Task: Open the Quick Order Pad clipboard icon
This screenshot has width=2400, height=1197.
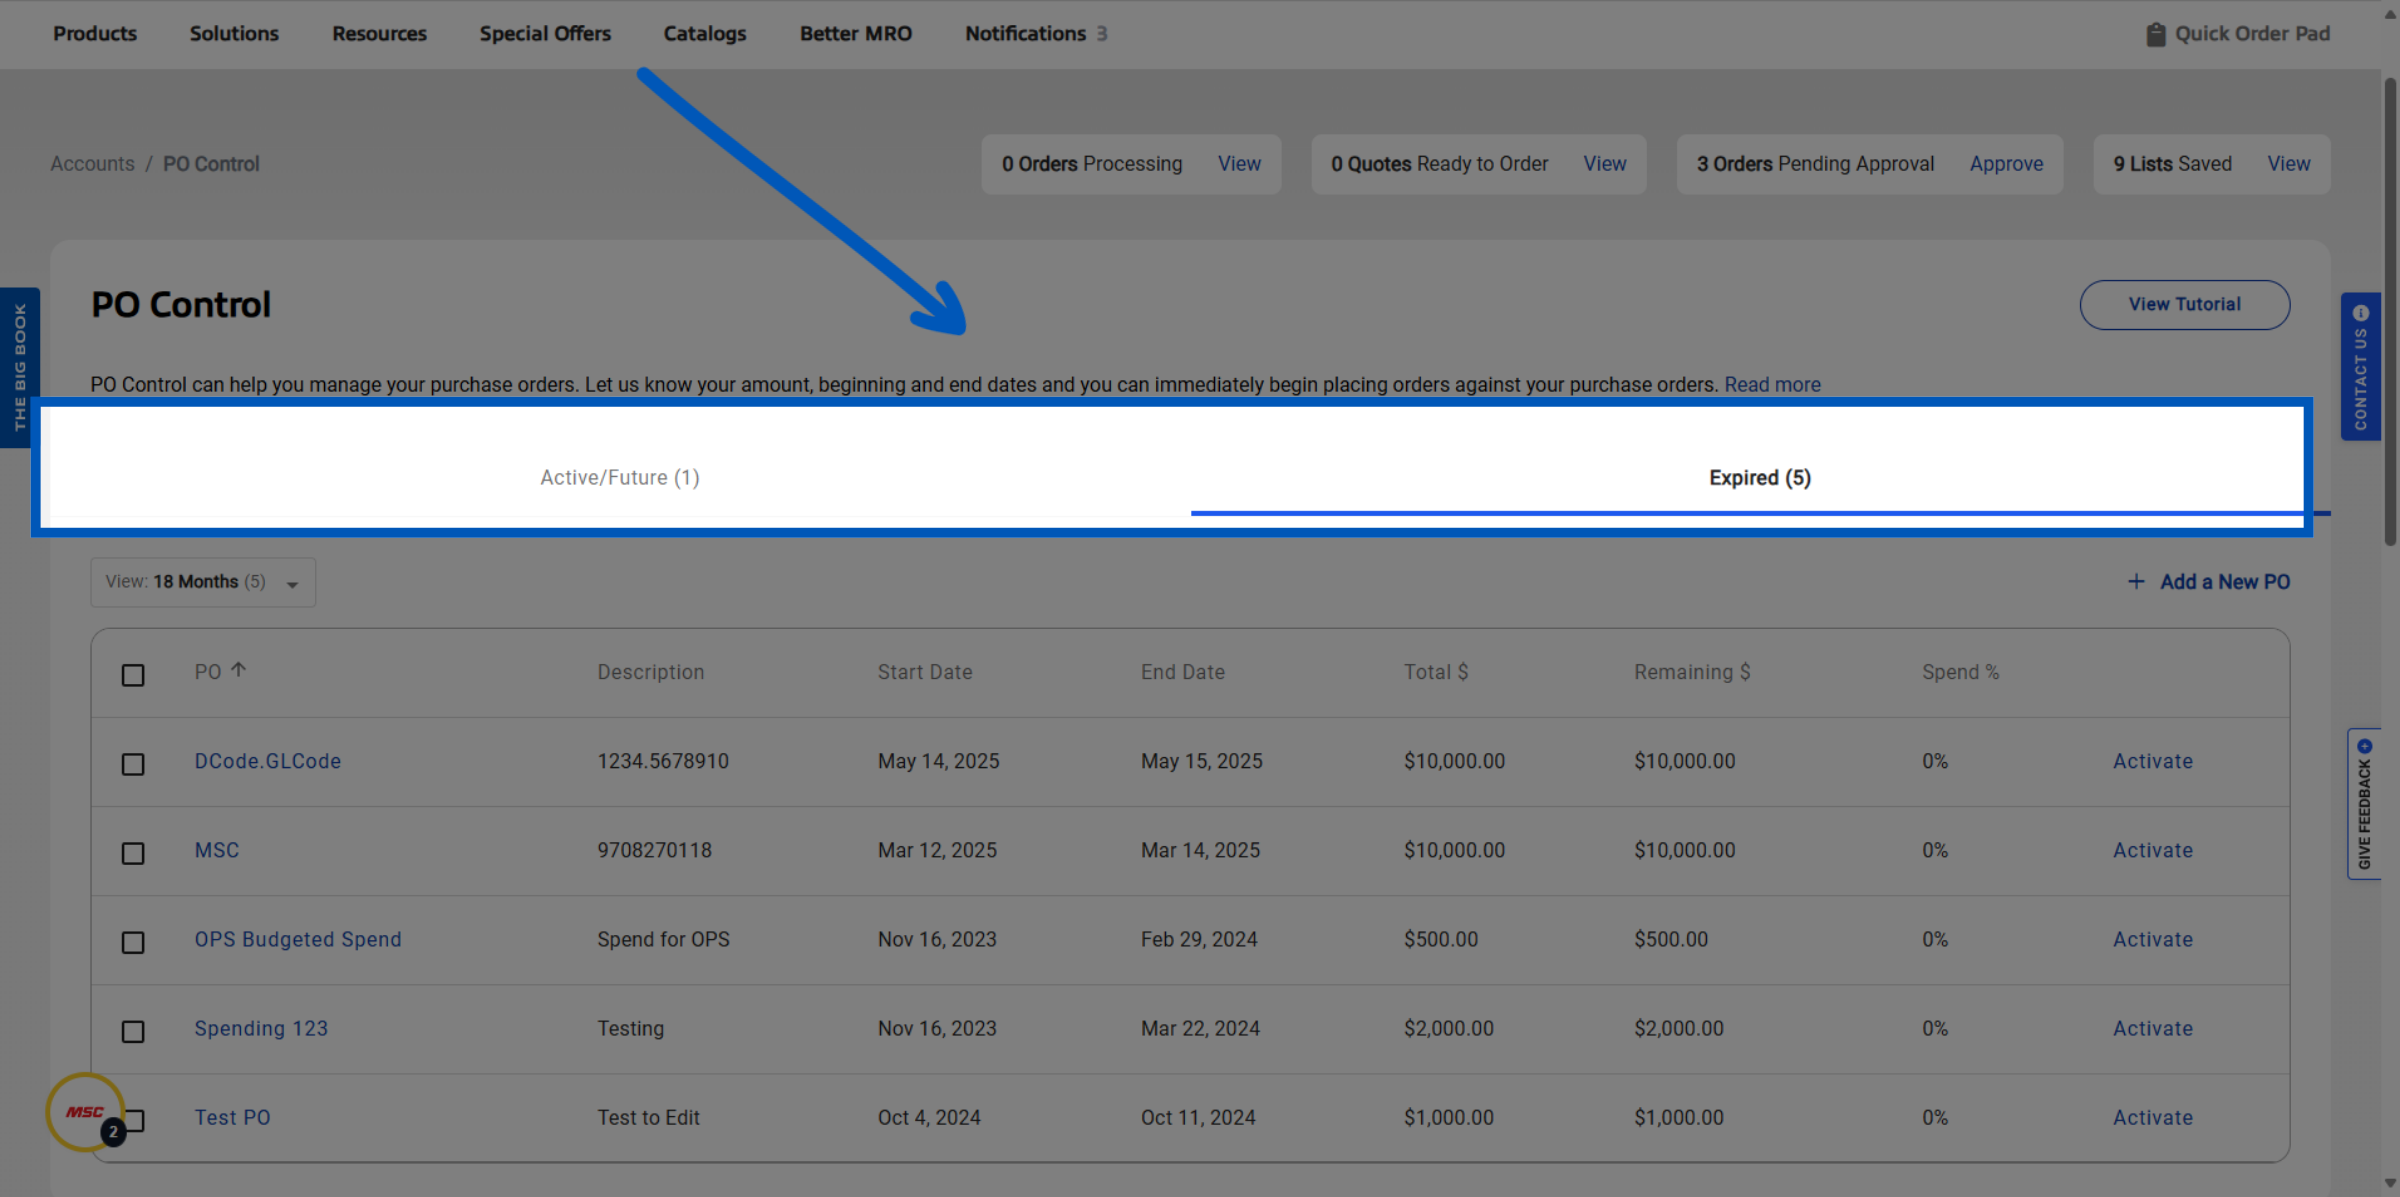Action: tap(2155, 34)
